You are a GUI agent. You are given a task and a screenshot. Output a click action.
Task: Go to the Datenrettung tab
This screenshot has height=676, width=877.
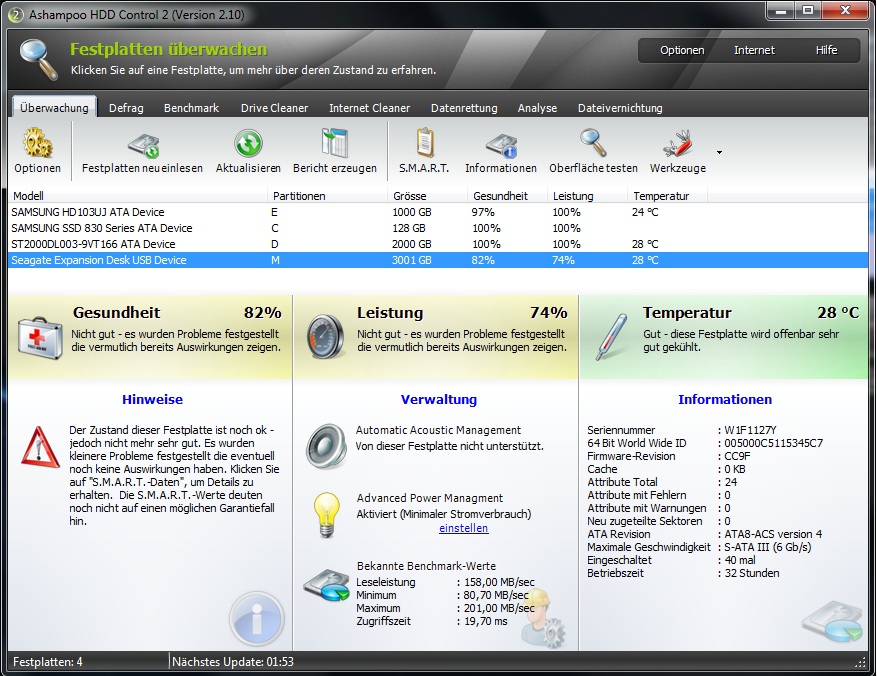point(464,108)
